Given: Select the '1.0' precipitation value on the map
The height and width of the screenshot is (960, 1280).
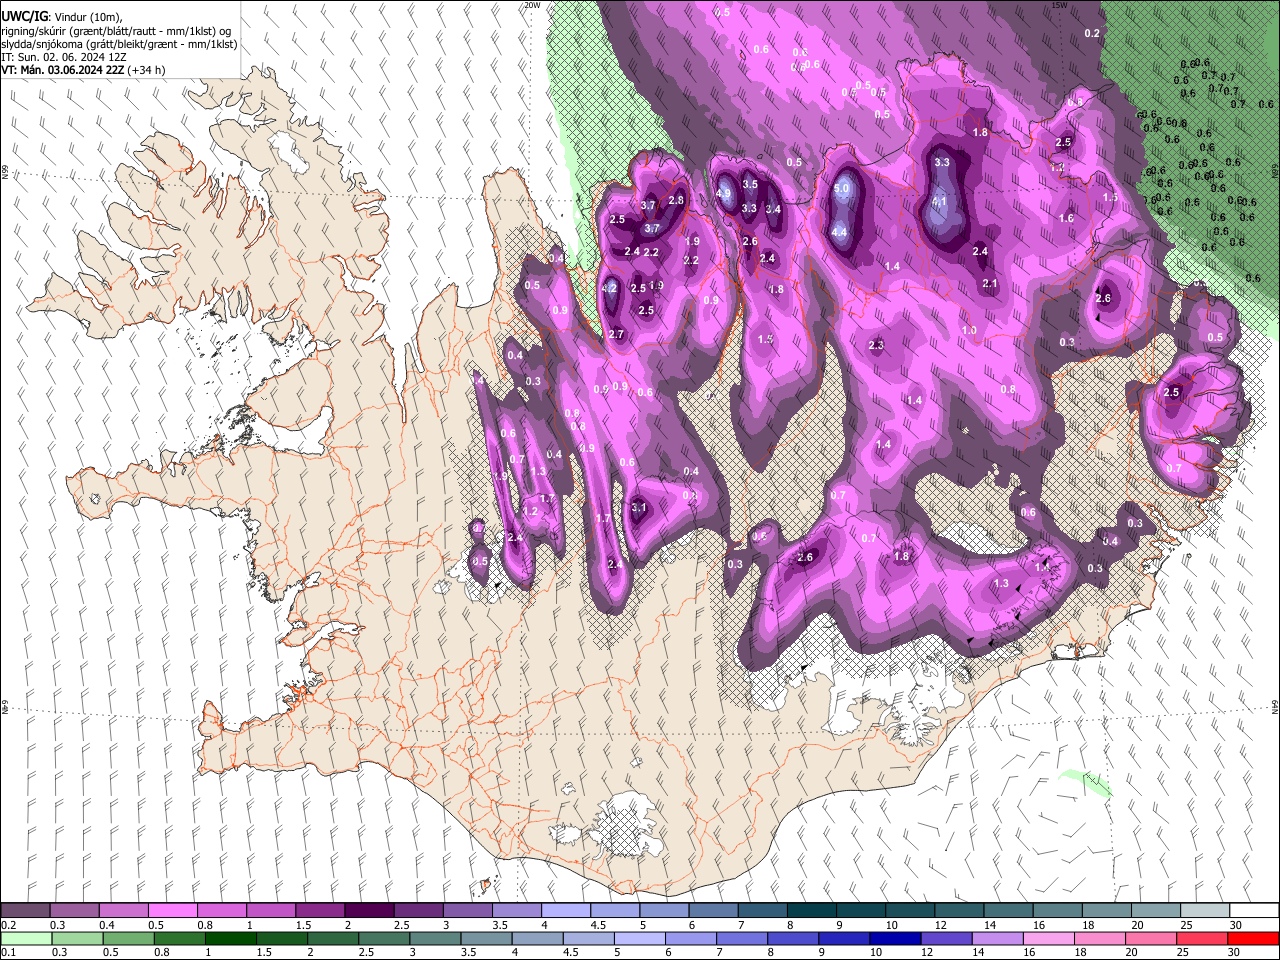Looking at the screenshot, I should (969, 330).
